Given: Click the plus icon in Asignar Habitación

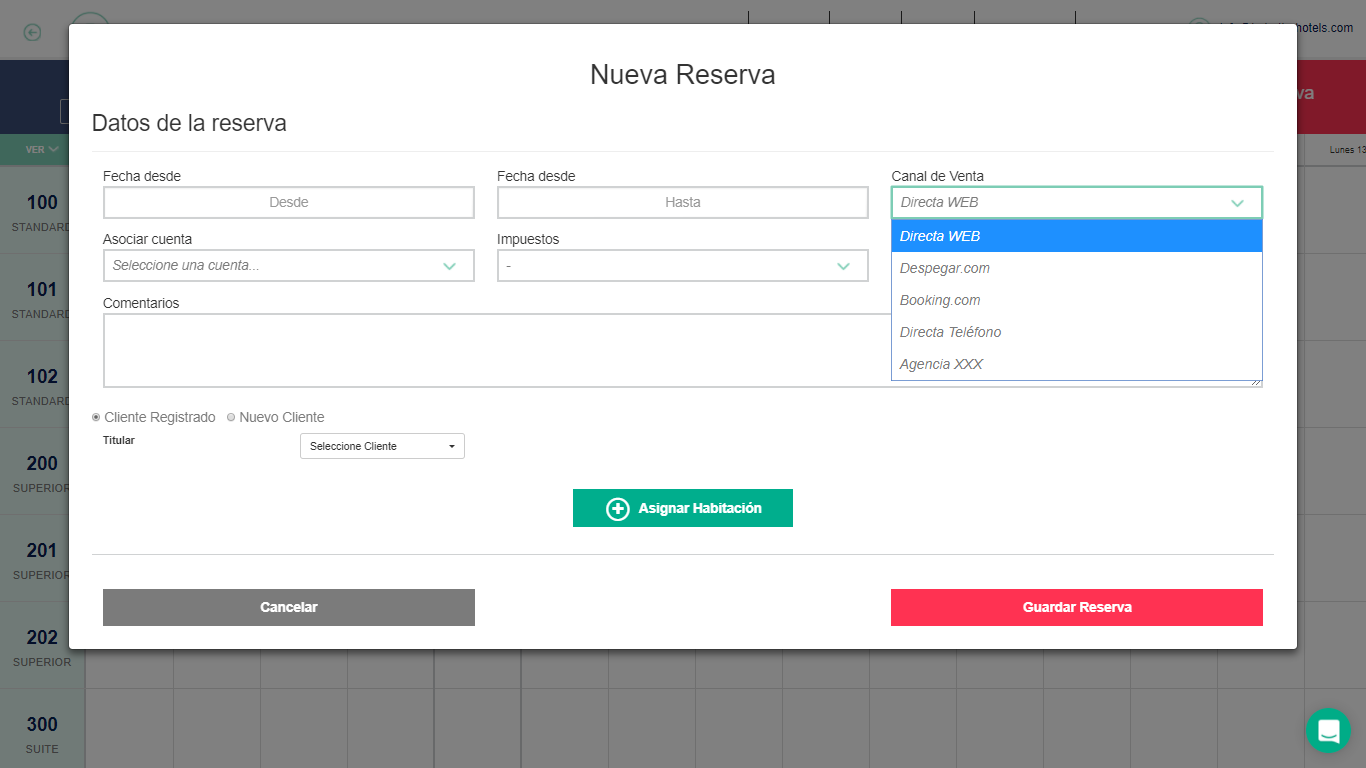Looking at the screenshot, I should click(618, 509).
